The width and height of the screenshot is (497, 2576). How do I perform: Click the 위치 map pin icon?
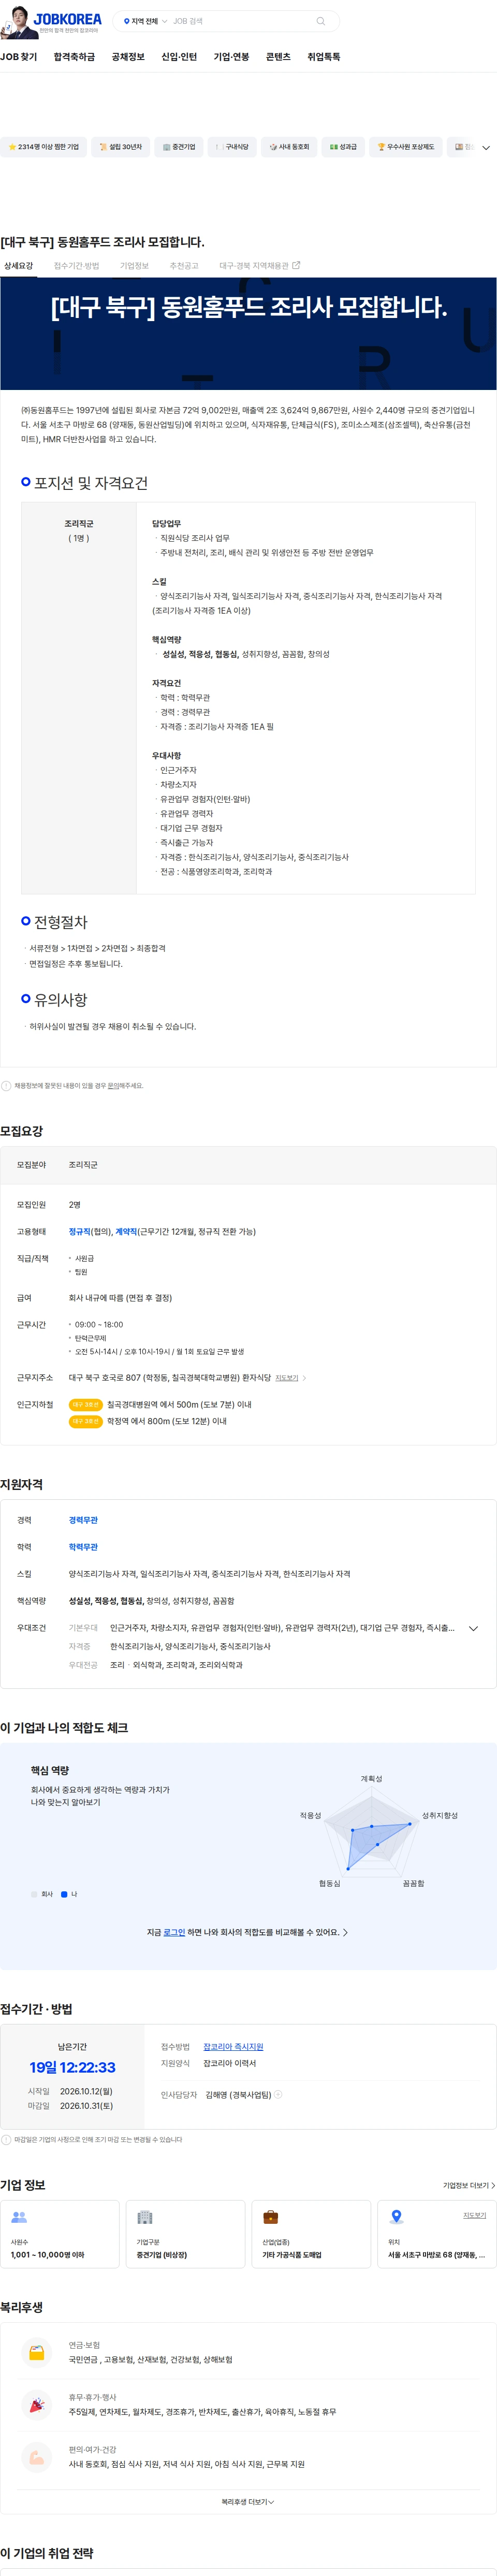point(396,2217)
